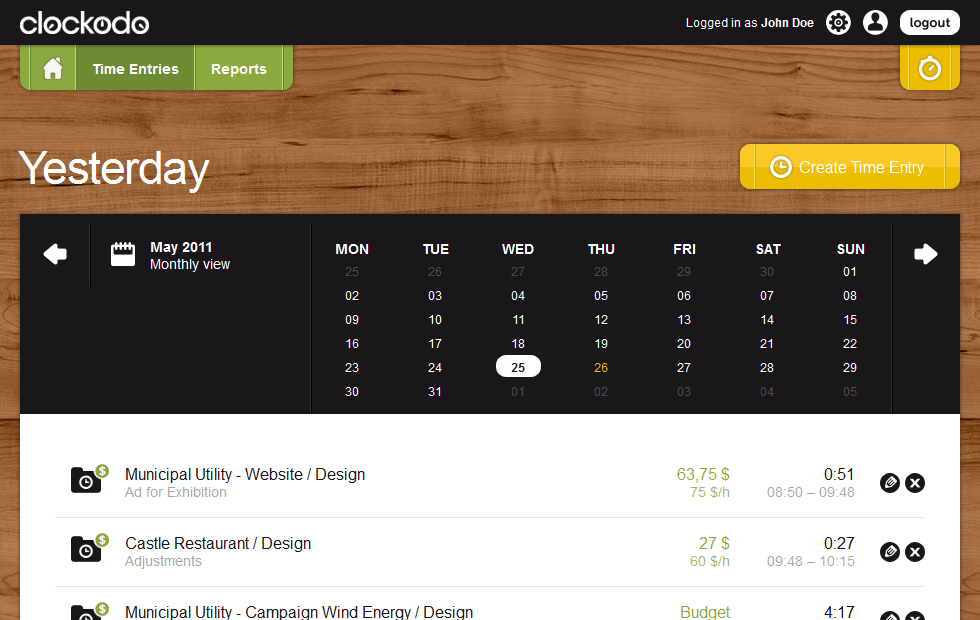Screen dimensions: 980x620
Task: Click the 0:27 duration value
Action: coord(839,543)
